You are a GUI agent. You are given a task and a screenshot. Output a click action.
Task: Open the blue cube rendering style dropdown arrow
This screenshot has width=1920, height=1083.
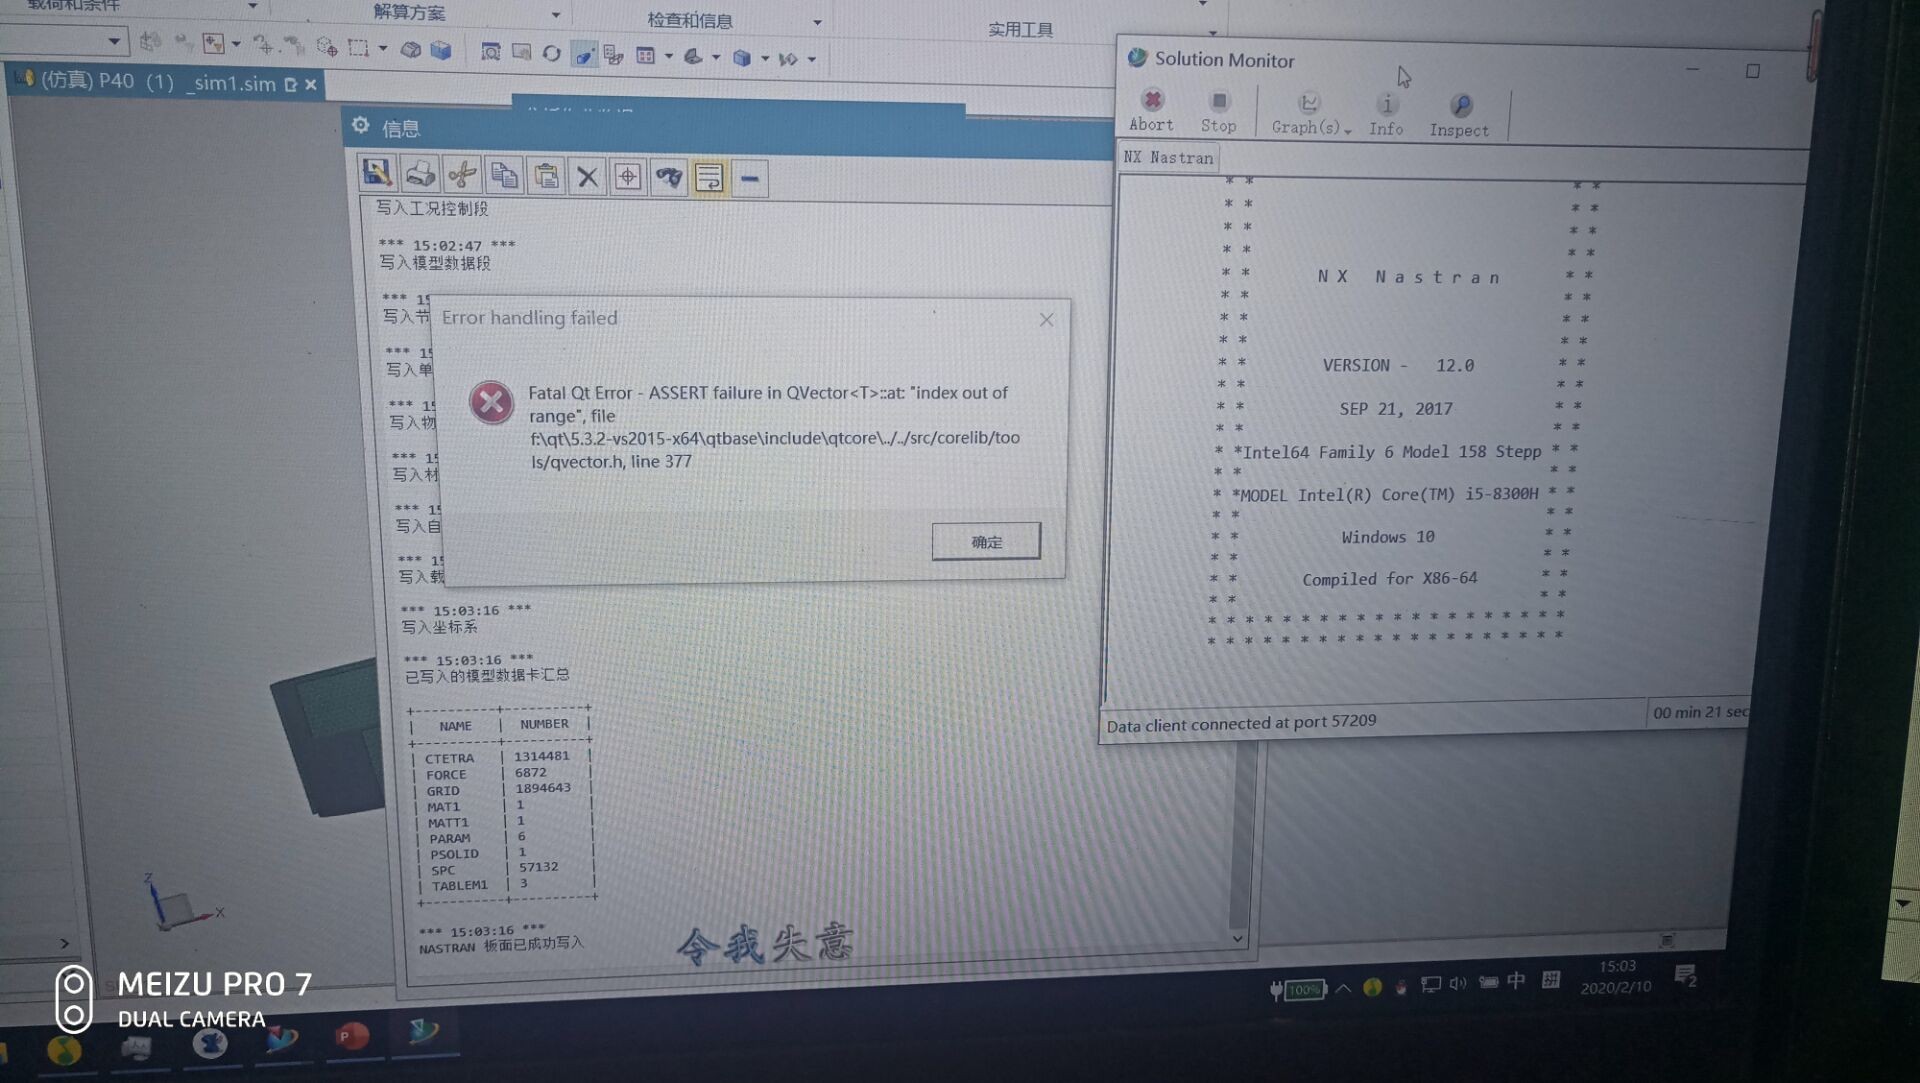click(x=765, y=59)
